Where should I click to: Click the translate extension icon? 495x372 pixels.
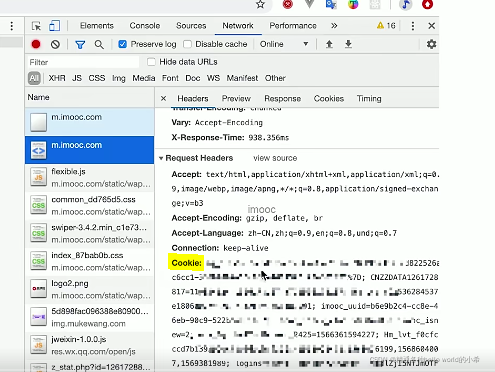click(331, 4)
